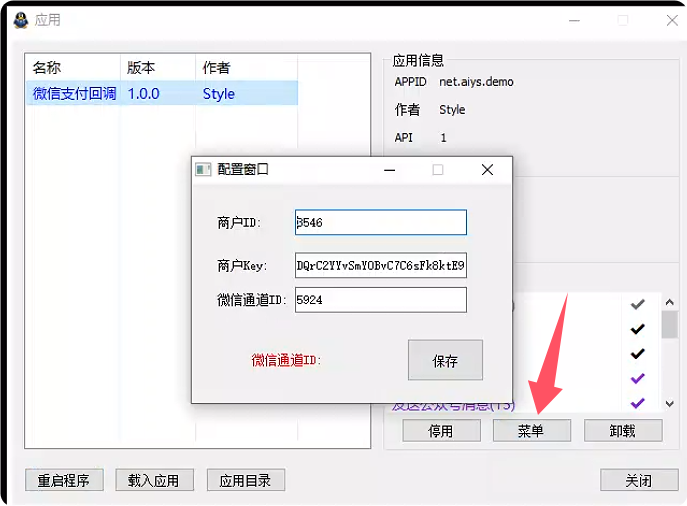Click the 保存 button in config window
This screenshot has height=506, width=687.
445,360
